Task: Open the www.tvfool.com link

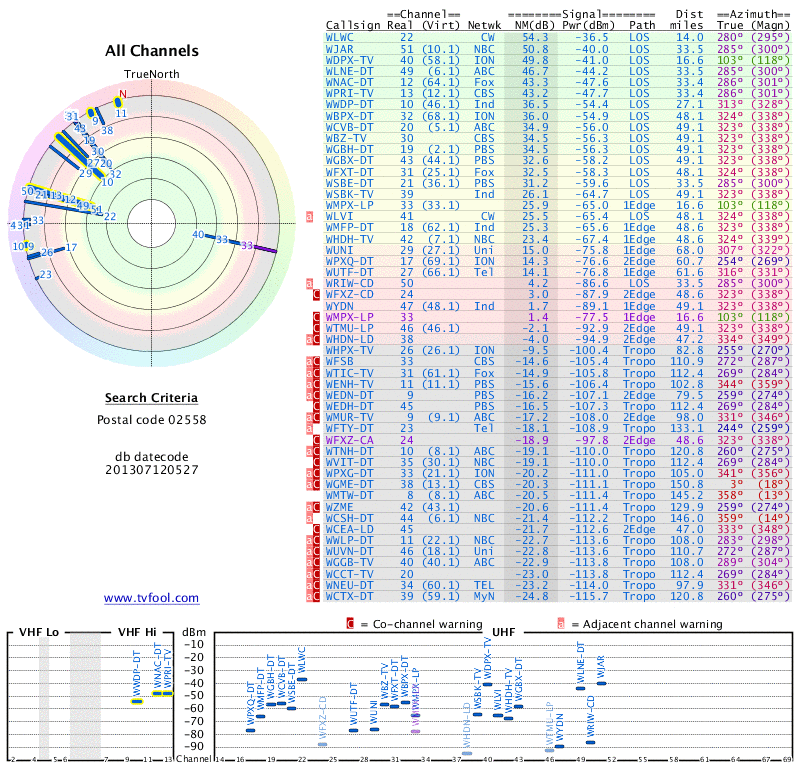Action: click(x=151, y=598)
